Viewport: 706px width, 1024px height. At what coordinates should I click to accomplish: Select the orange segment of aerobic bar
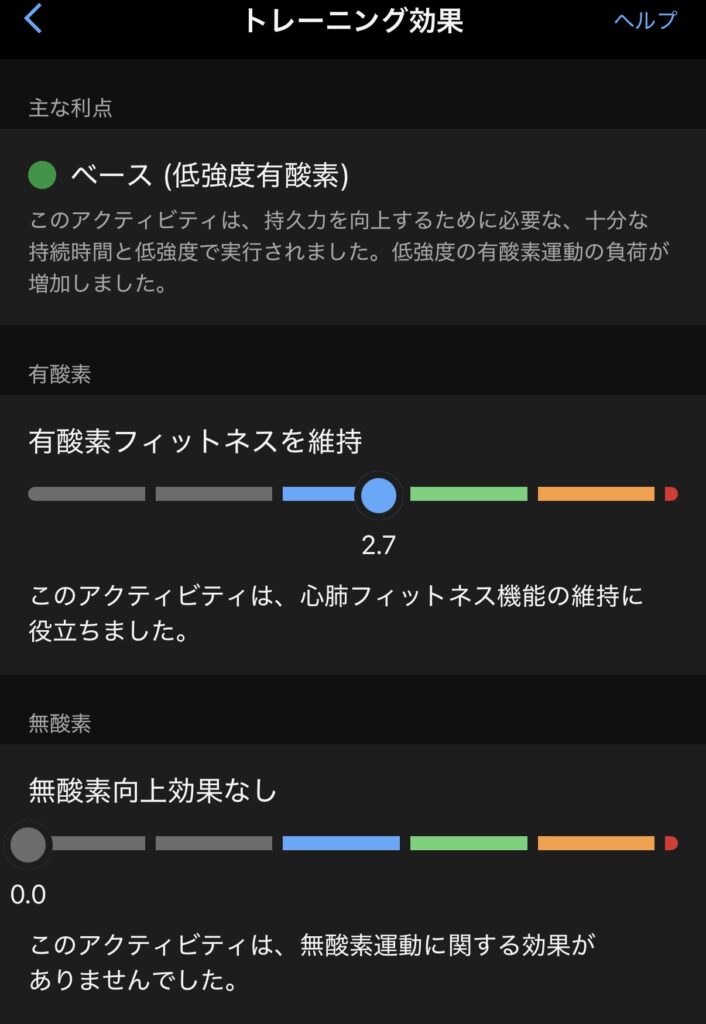pos(596,494)
